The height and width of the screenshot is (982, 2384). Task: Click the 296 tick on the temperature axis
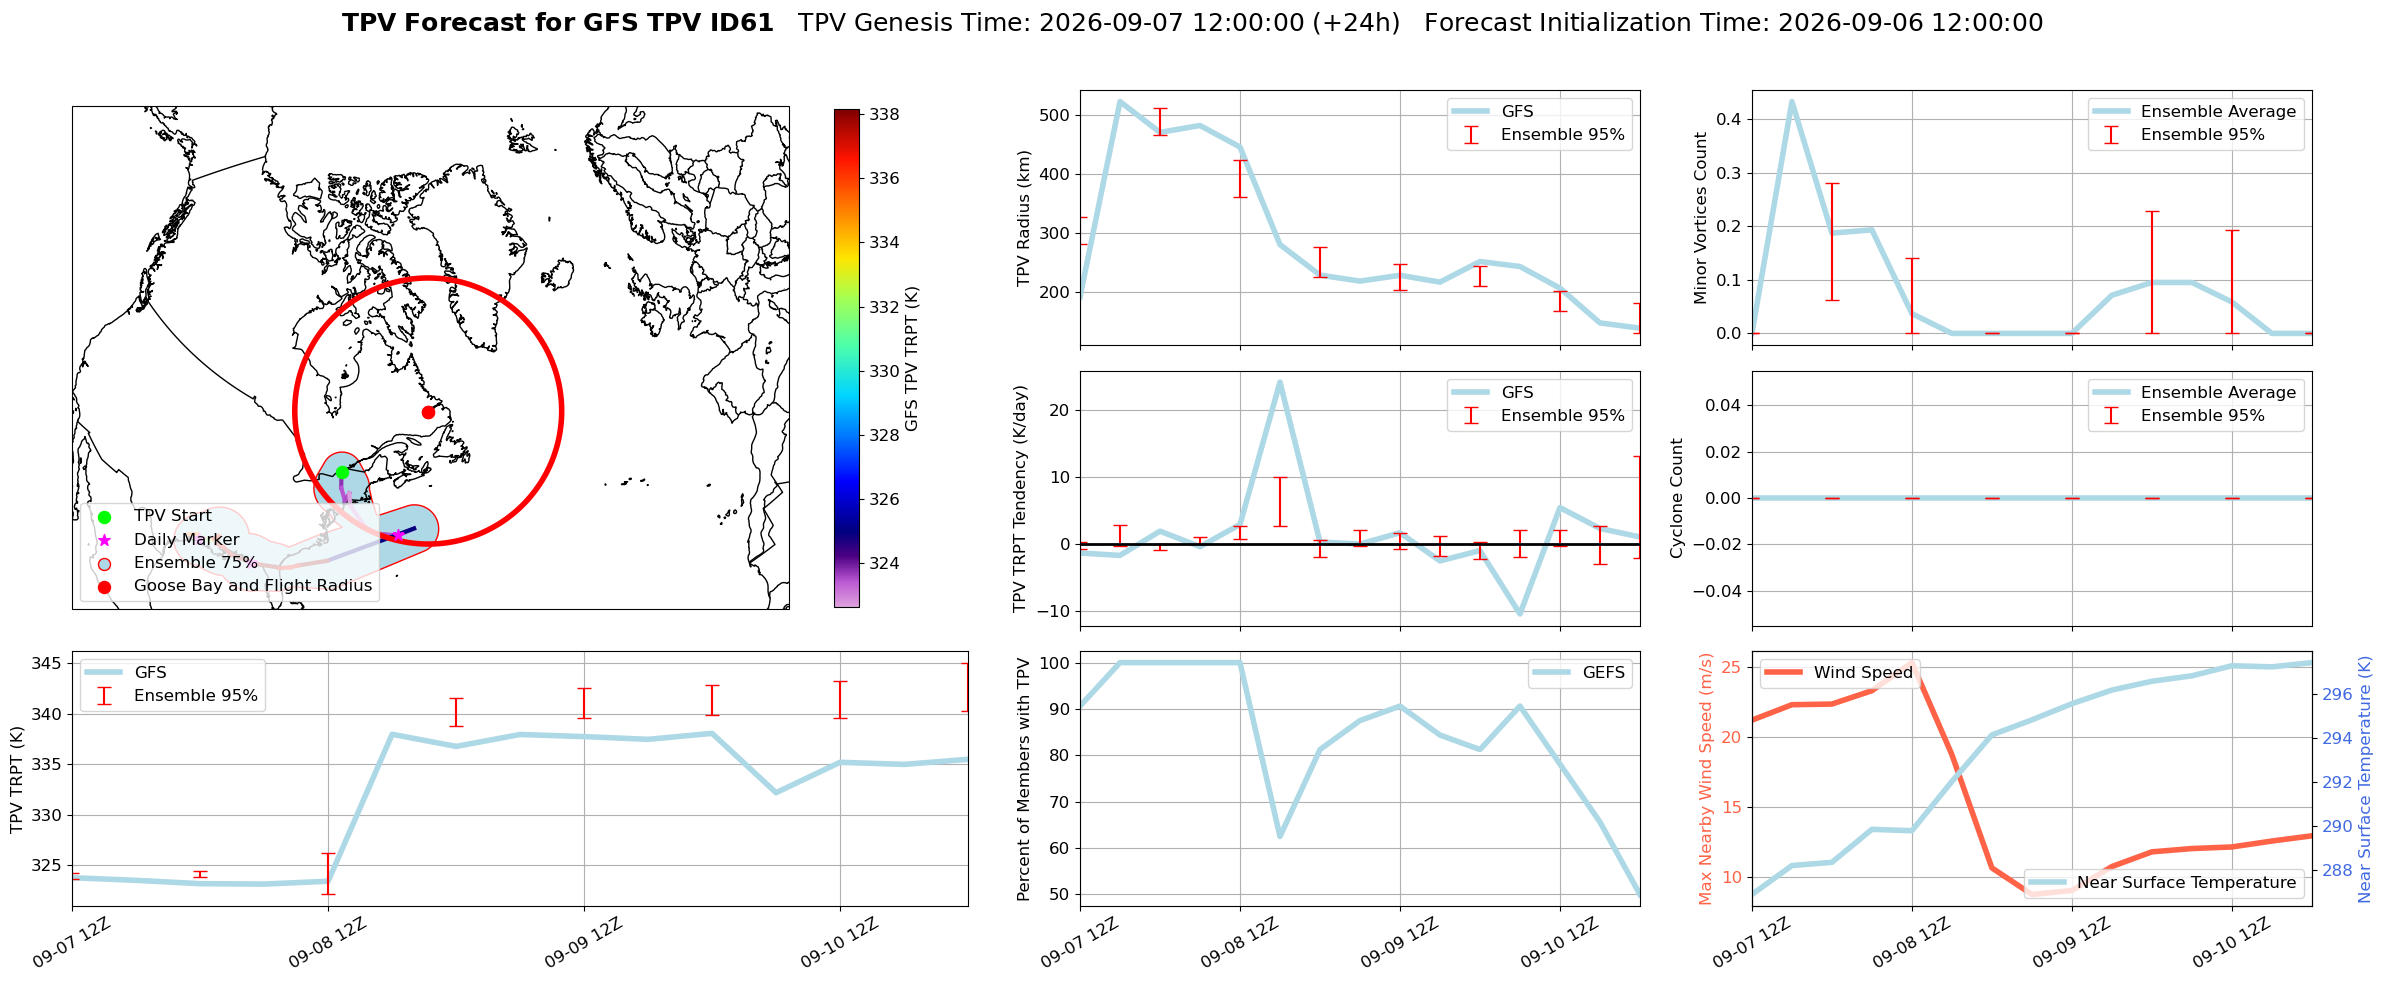point(2337,694)
